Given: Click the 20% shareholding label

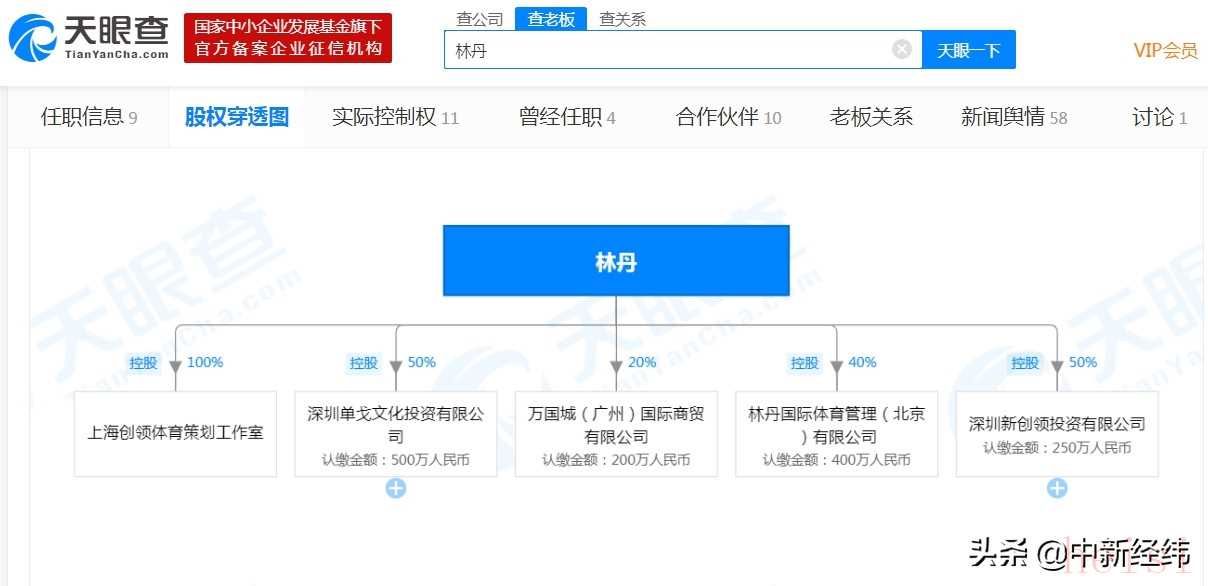Looking at the screenshot, I should 642,362.
